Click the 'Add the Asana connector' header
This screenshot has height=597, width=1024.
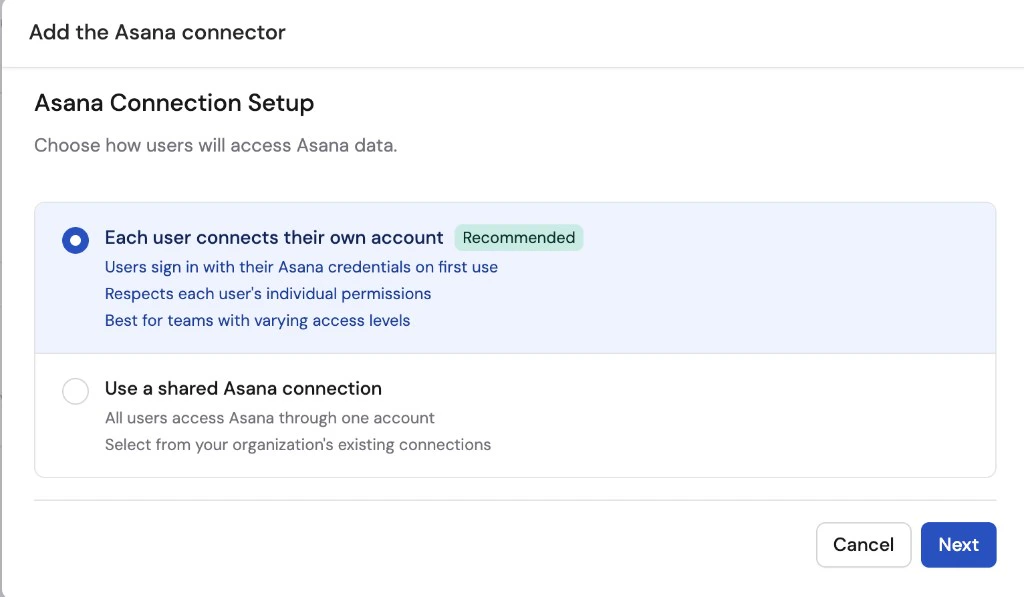tap(156, 32)
